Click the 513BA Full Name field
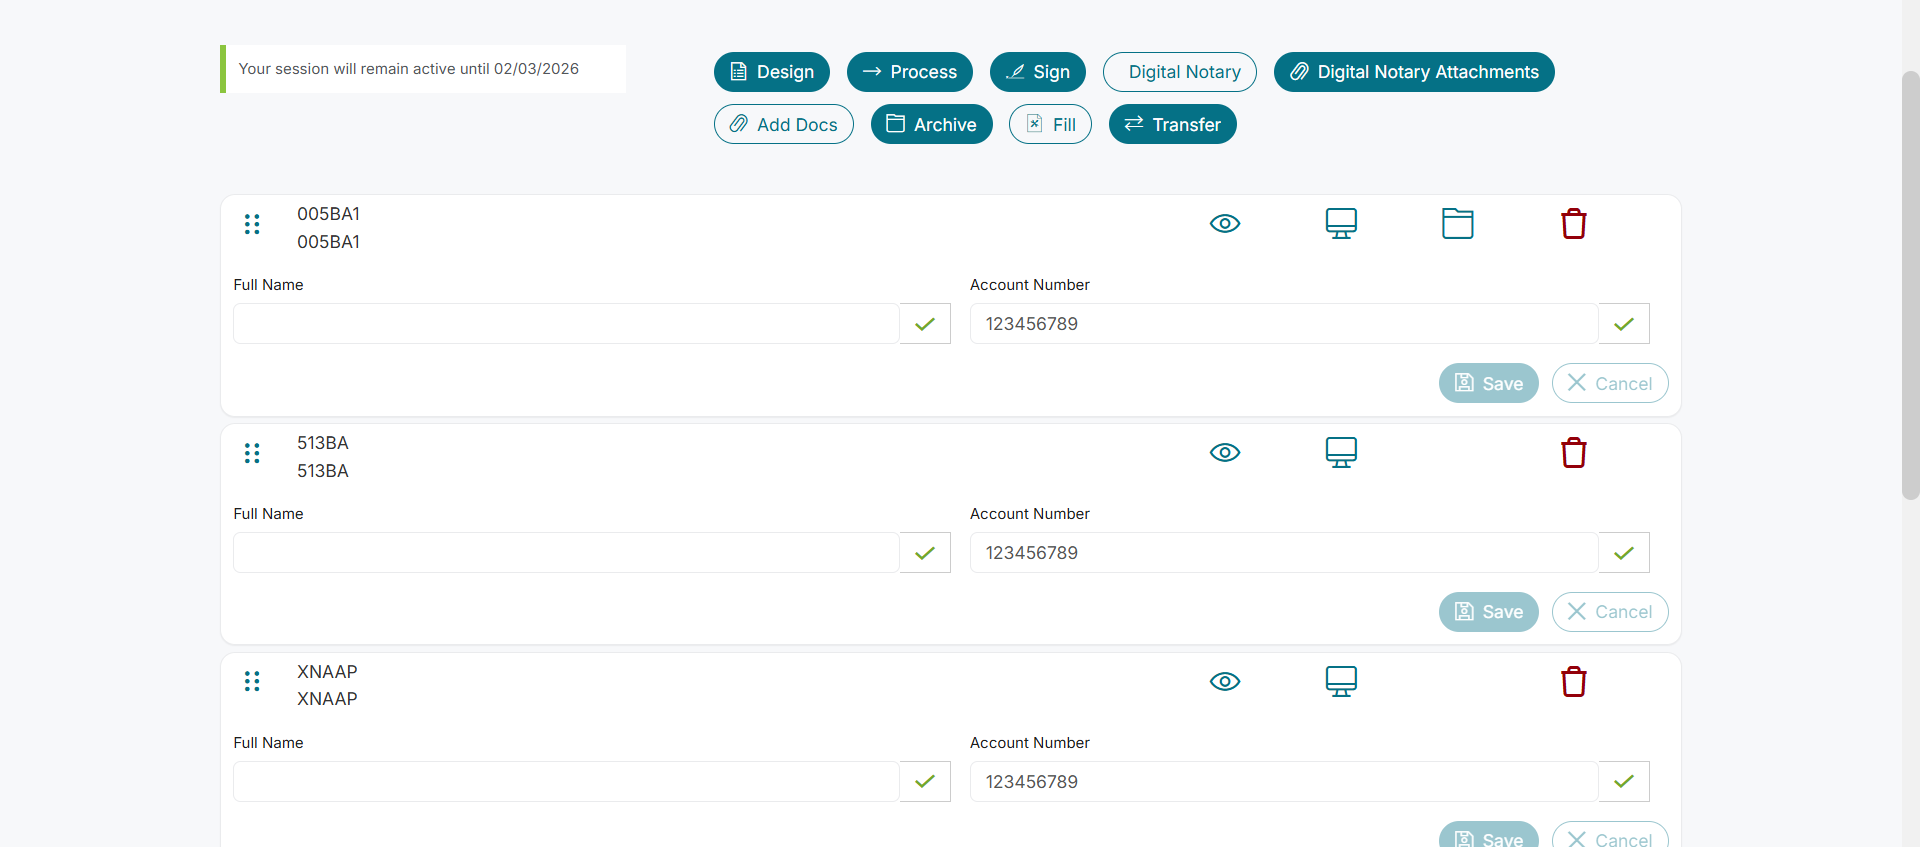Viewport: 1920px width, 847px height. (x=566, y=553)
